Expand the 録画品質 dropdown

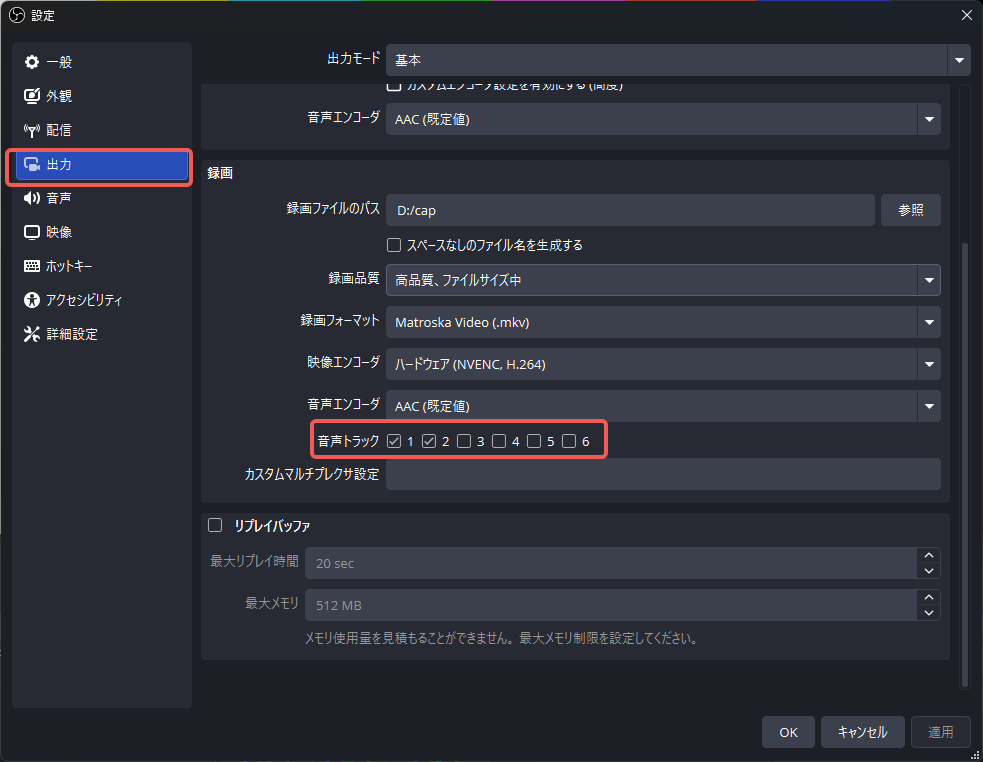[663, 280]
